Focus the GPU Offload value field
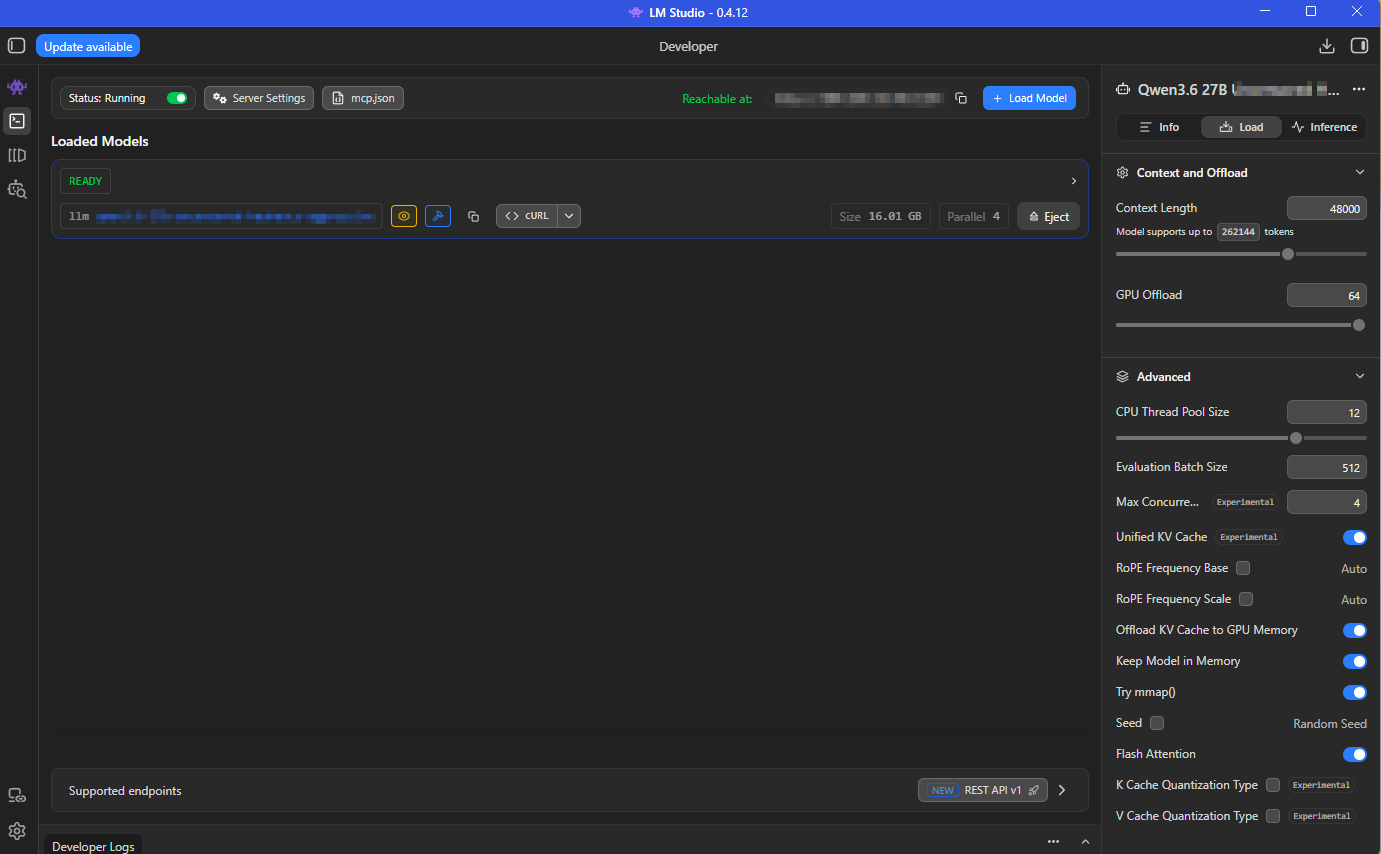 1326,295
